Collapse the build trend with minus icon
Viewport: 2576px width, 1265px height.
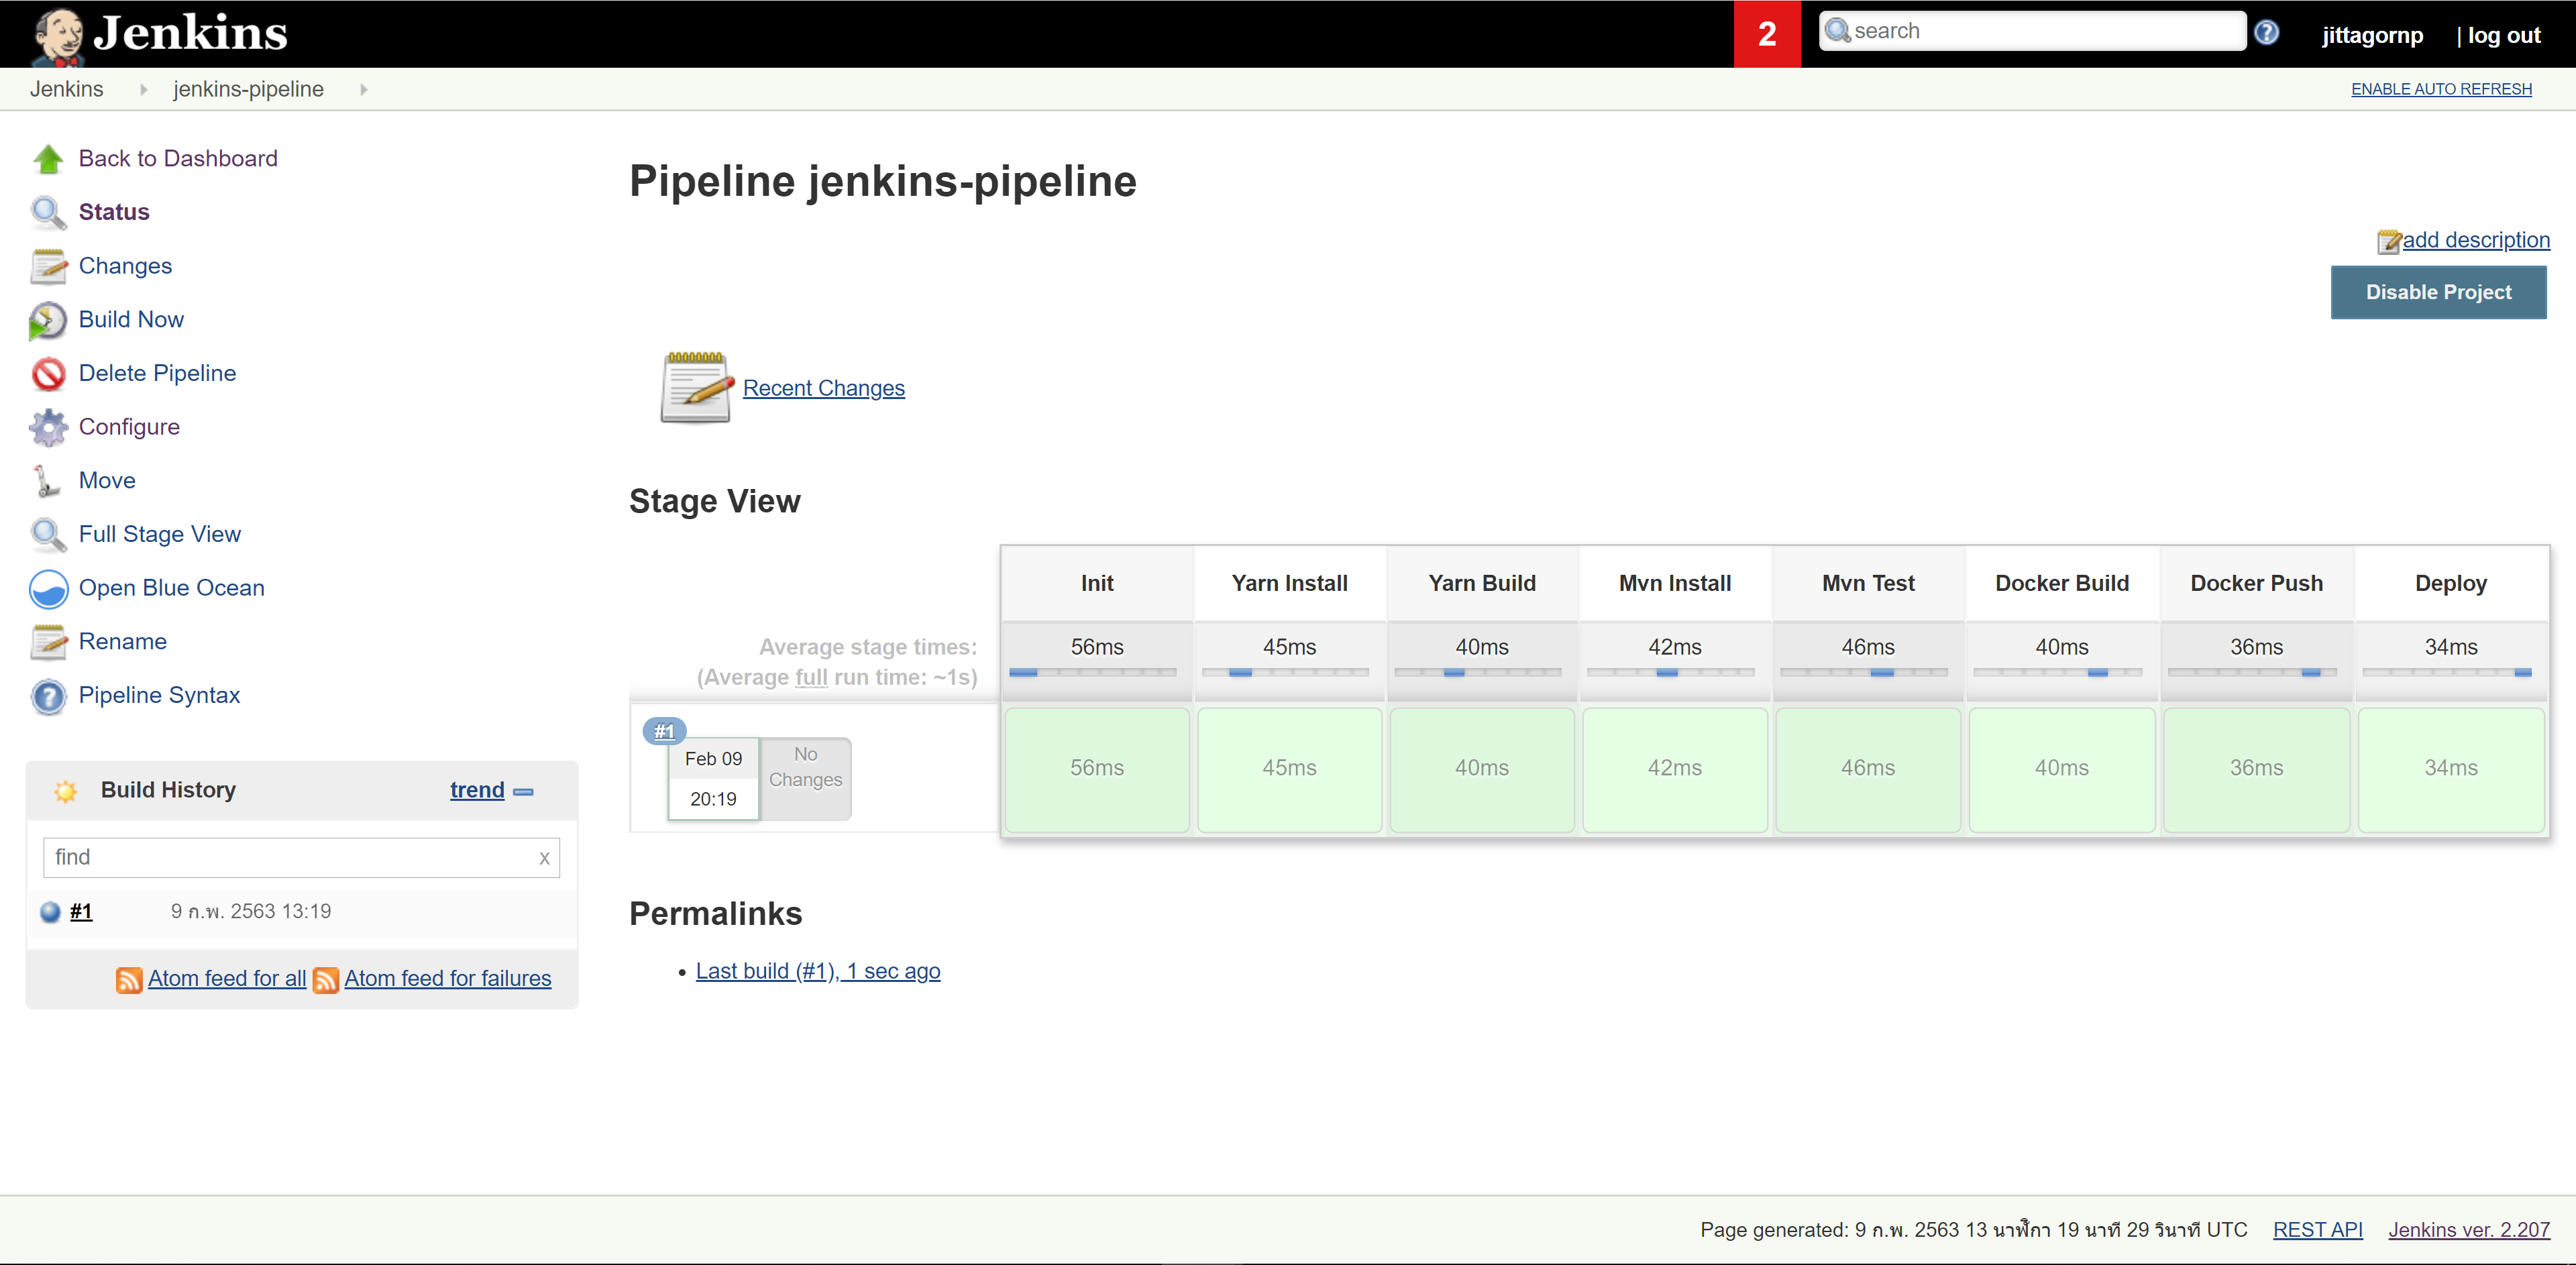point(523,792)
